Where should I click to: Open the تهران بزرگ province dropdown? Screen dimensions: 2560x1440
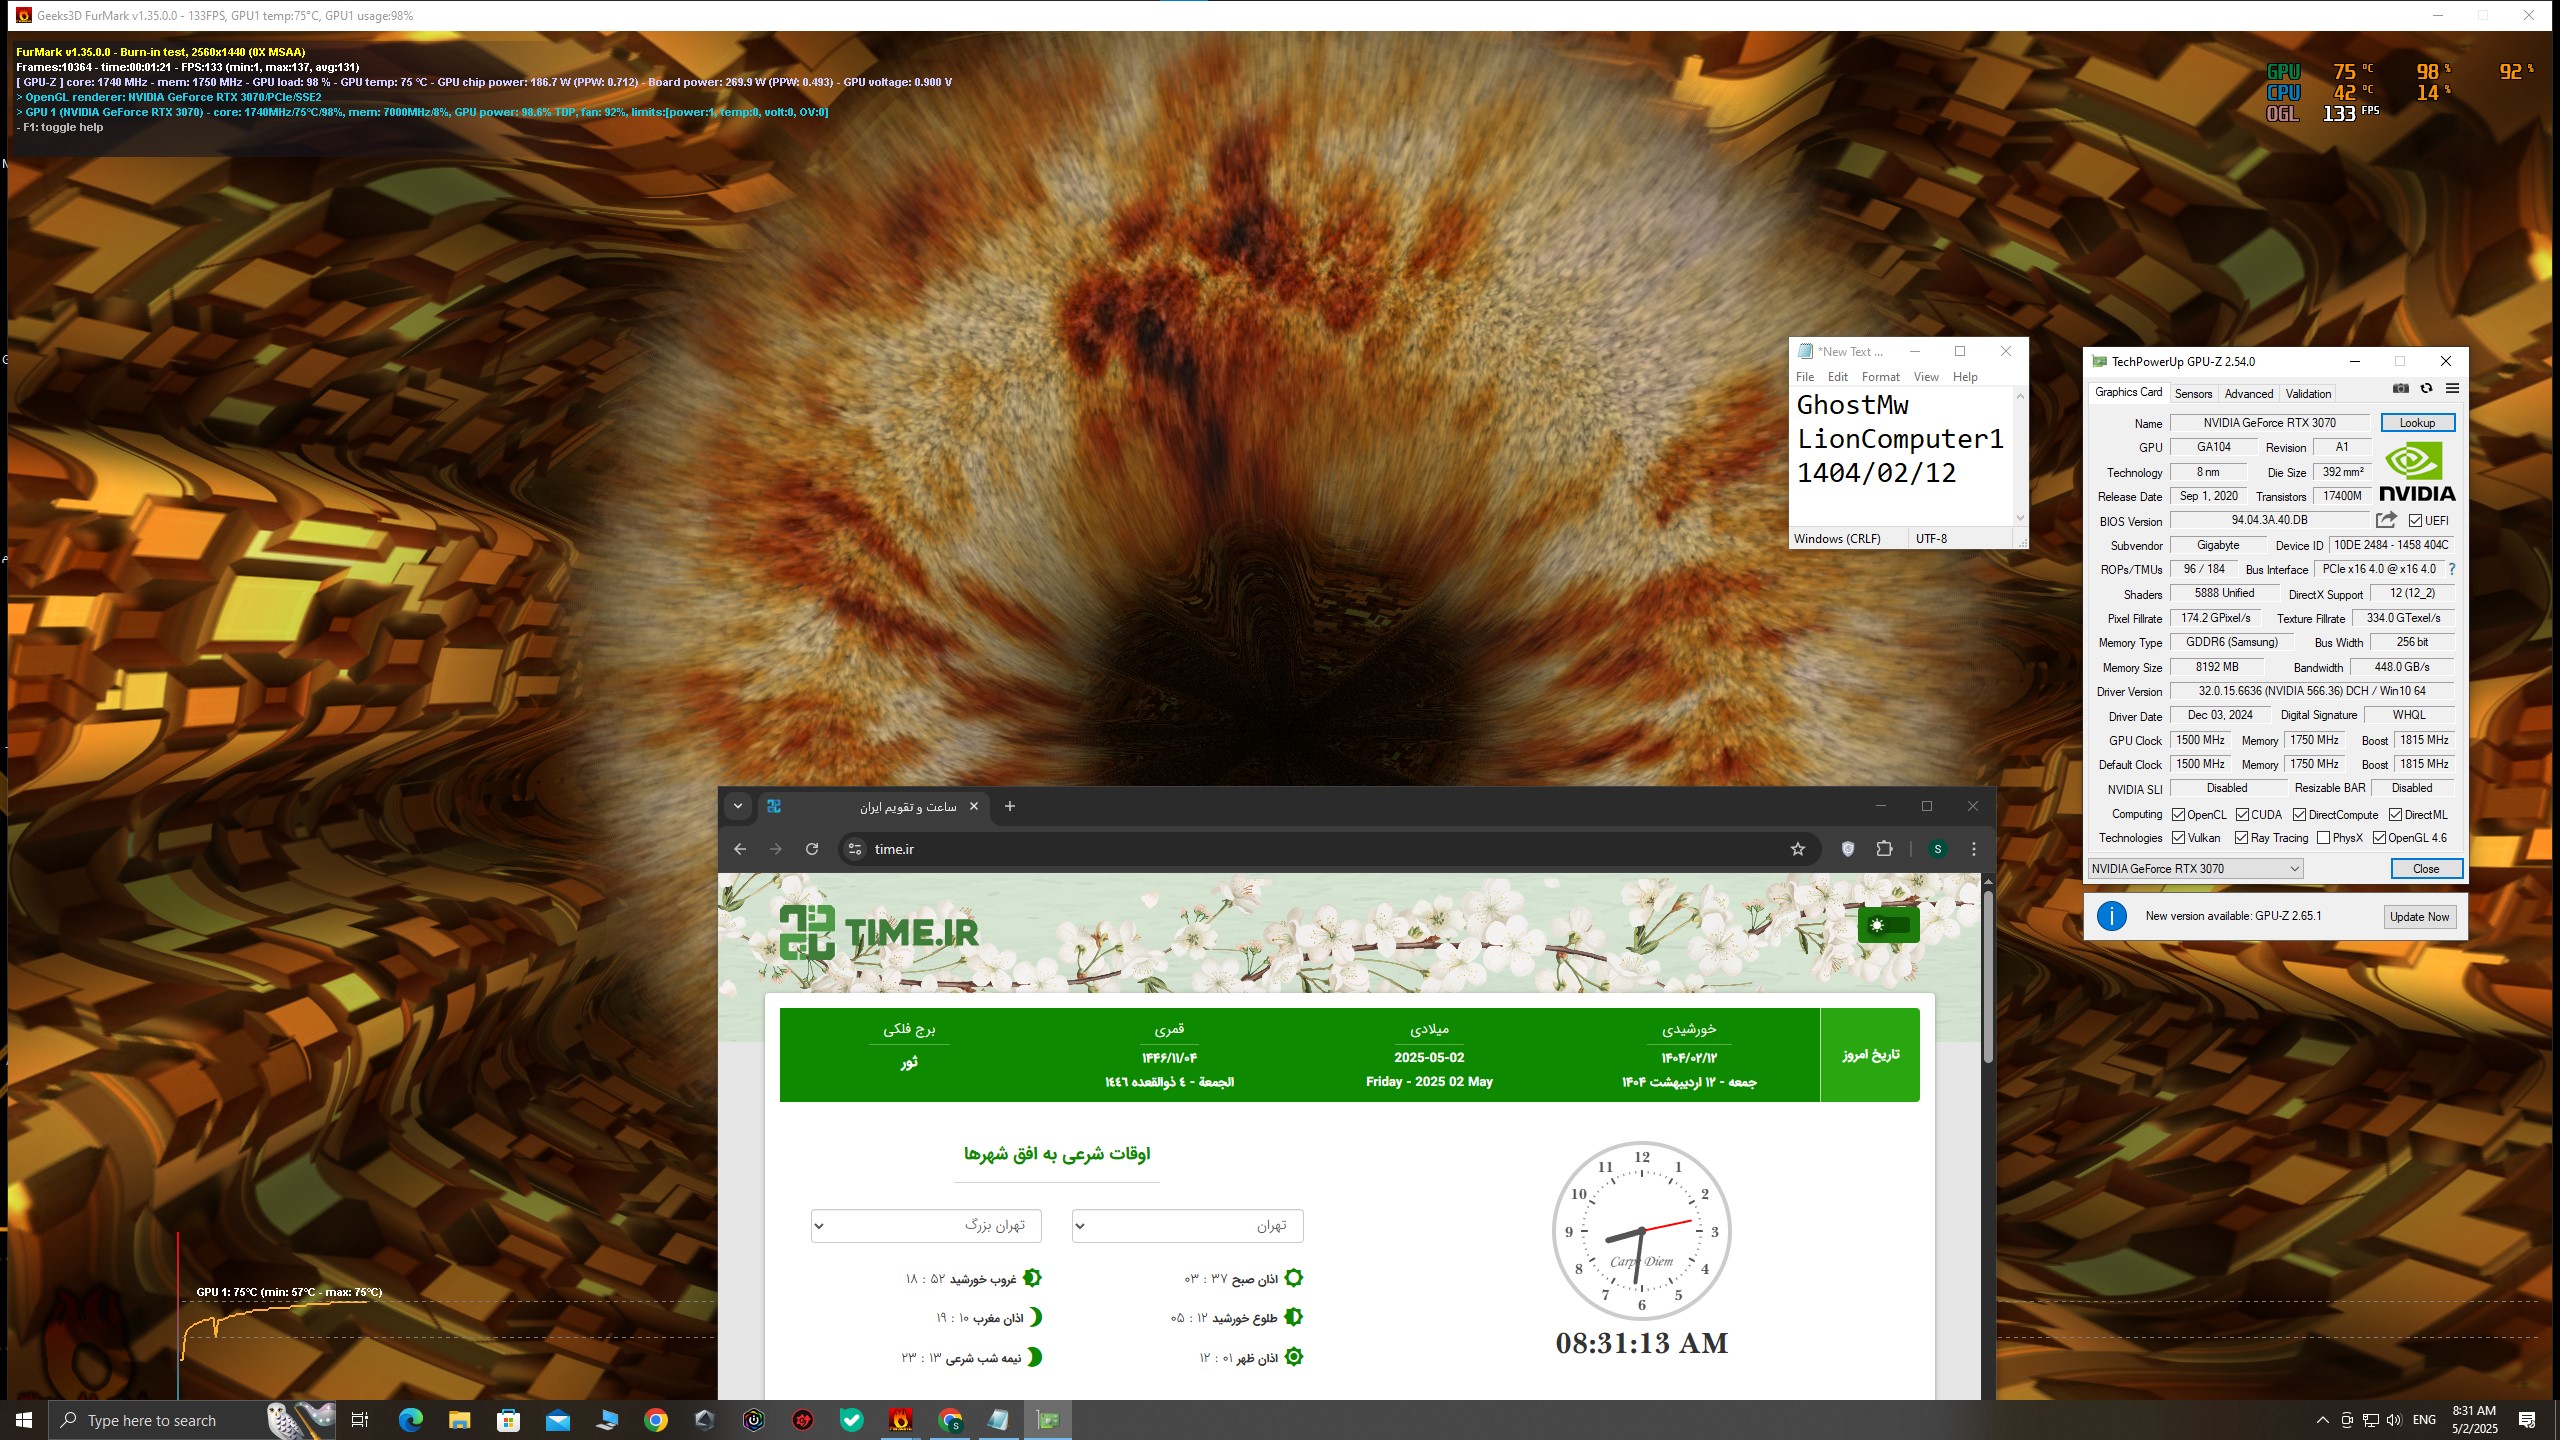(925, 1226)
